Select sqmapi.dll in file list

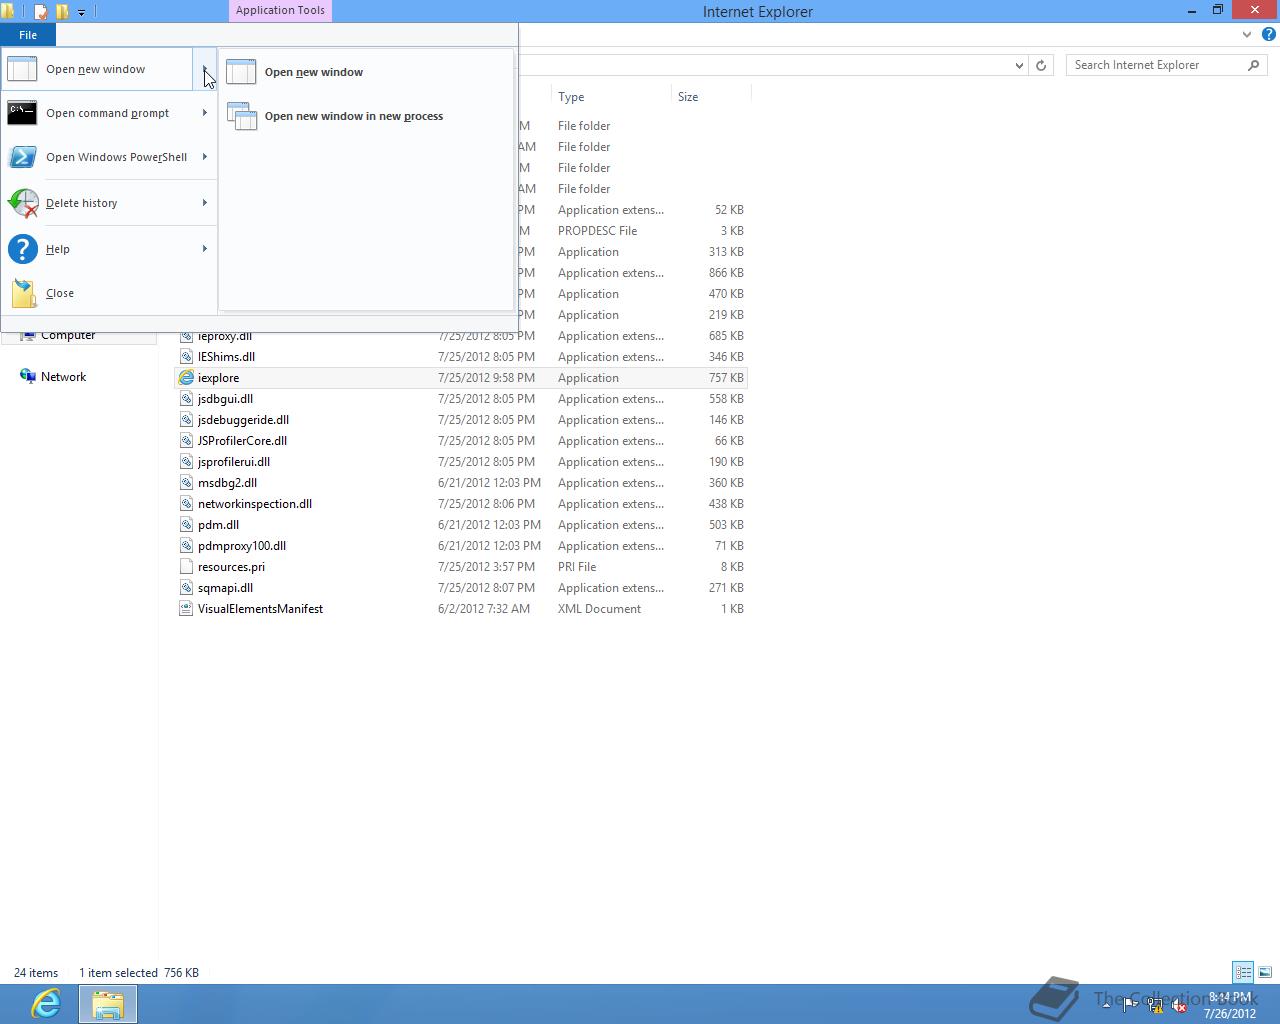pos(225,588)
